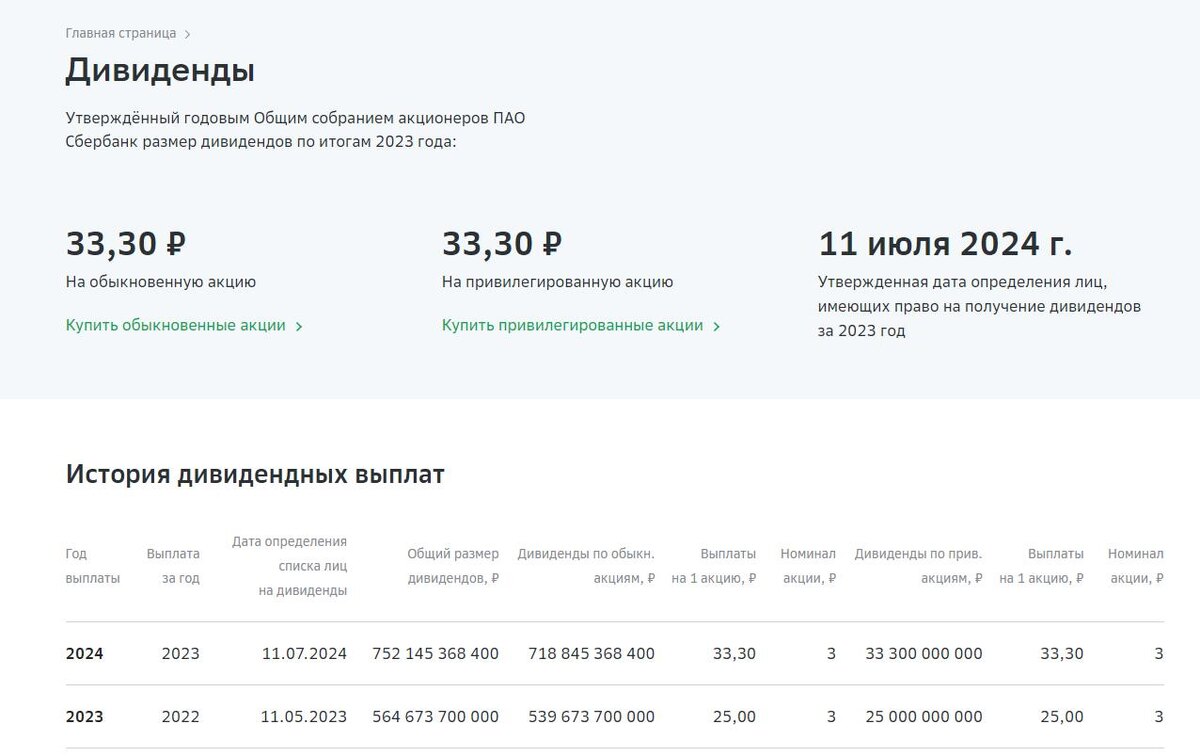The width and height of the screenshot is (1200, 756).
Task: Click the Дивиденды по прив. акциям header
Action: [918, 566]
